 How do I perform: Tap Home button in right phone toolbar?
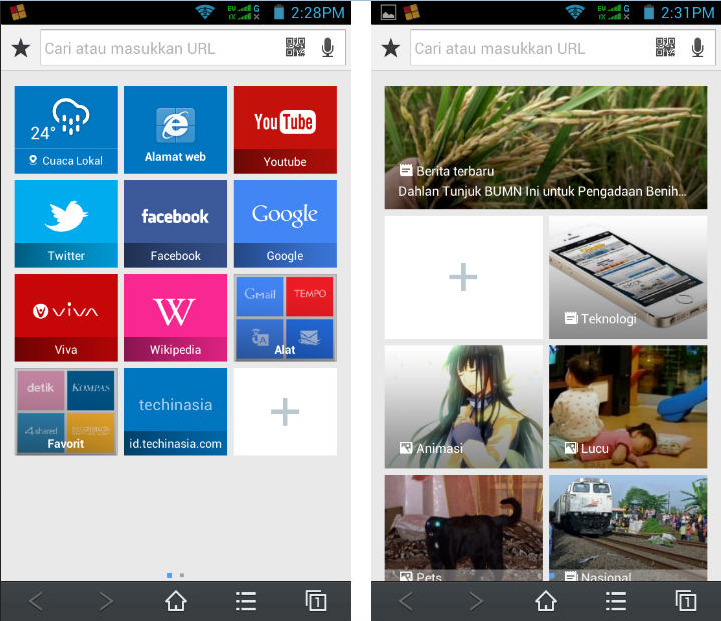click(545, 601)
